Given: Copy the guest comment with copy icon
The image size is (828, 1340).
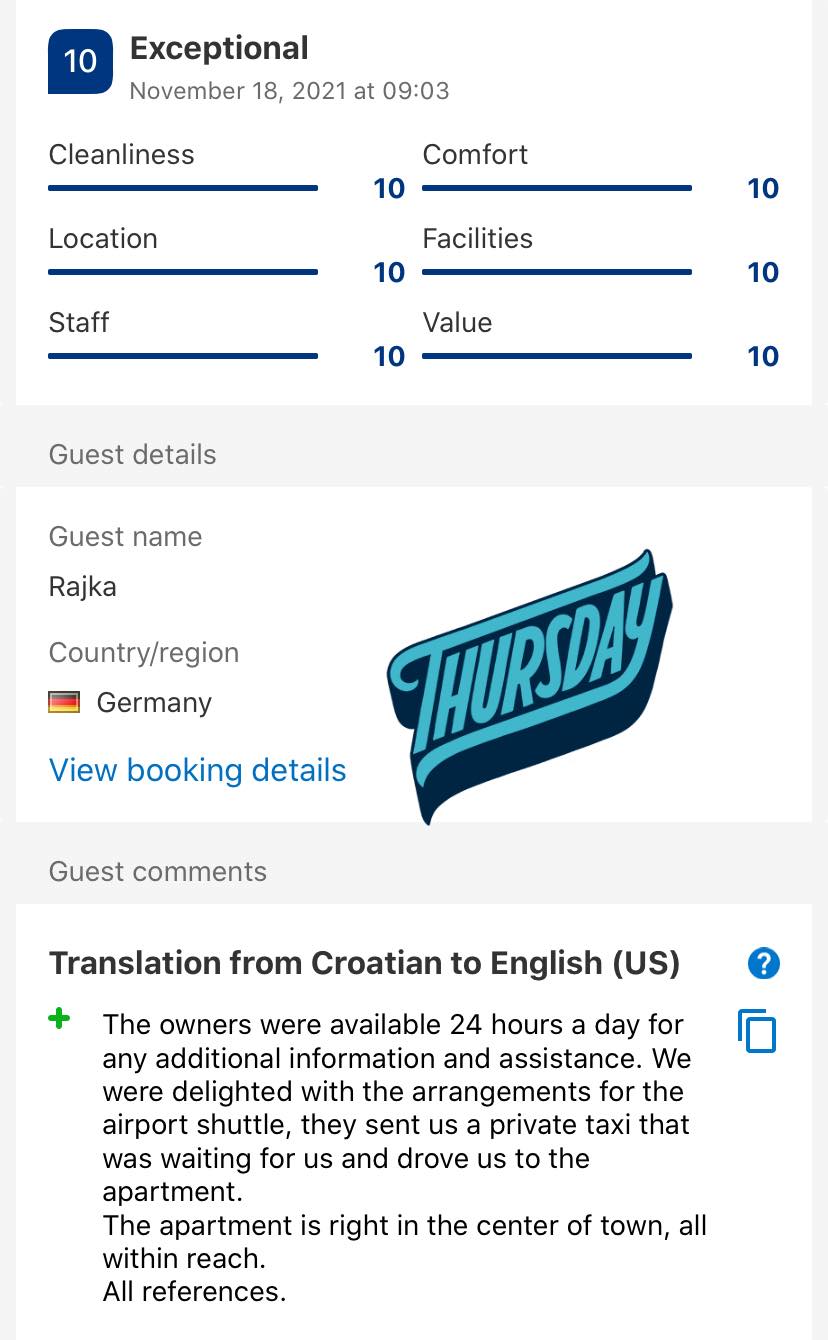Looking at the screenshot, I should tap(757, 1031).
